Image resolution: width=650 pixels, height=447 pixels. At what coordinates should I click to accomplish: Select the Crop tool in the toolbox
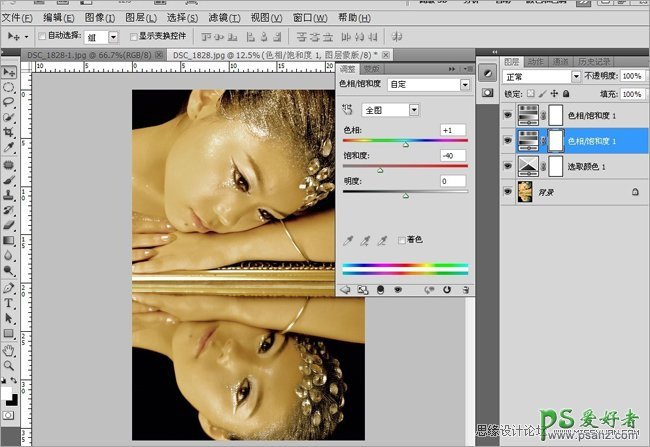coord(9,130)
